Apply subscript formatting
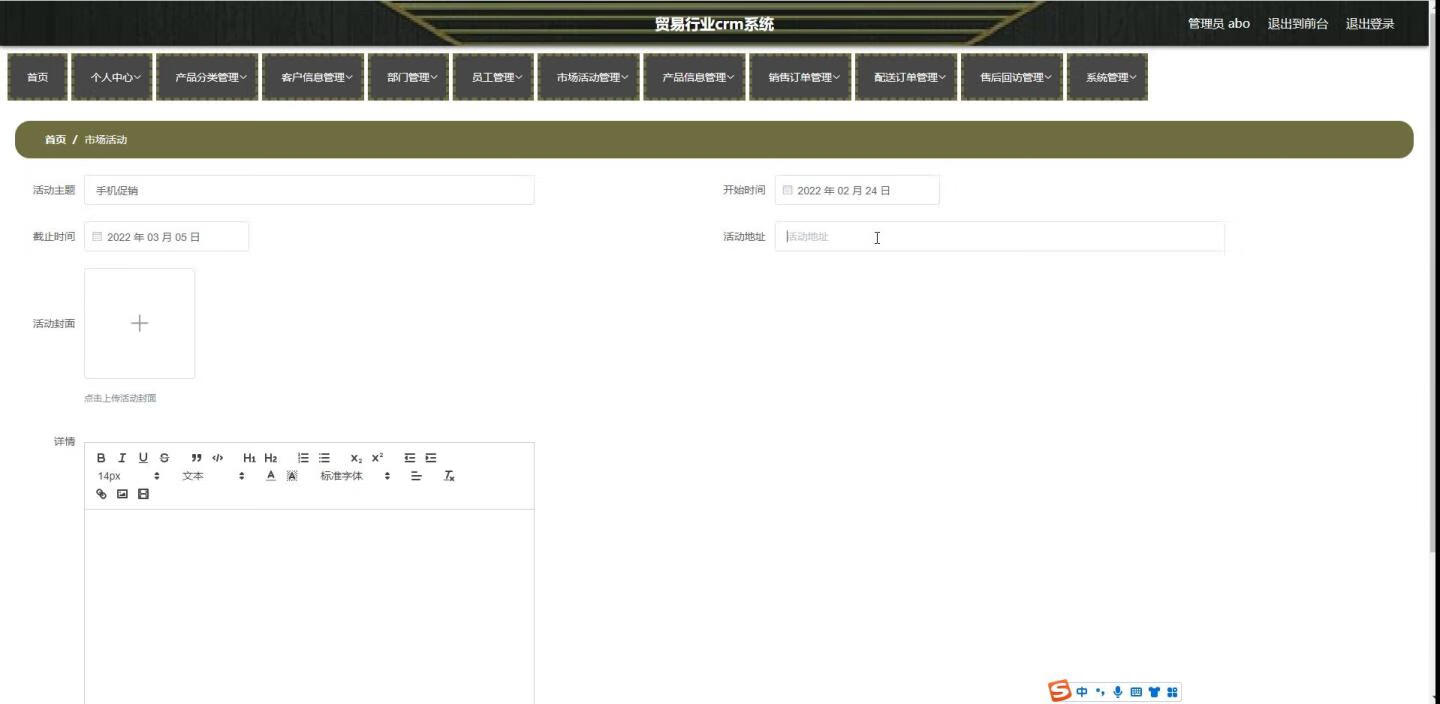Viewport: 1440px width, 704px height. coord(356,458)
